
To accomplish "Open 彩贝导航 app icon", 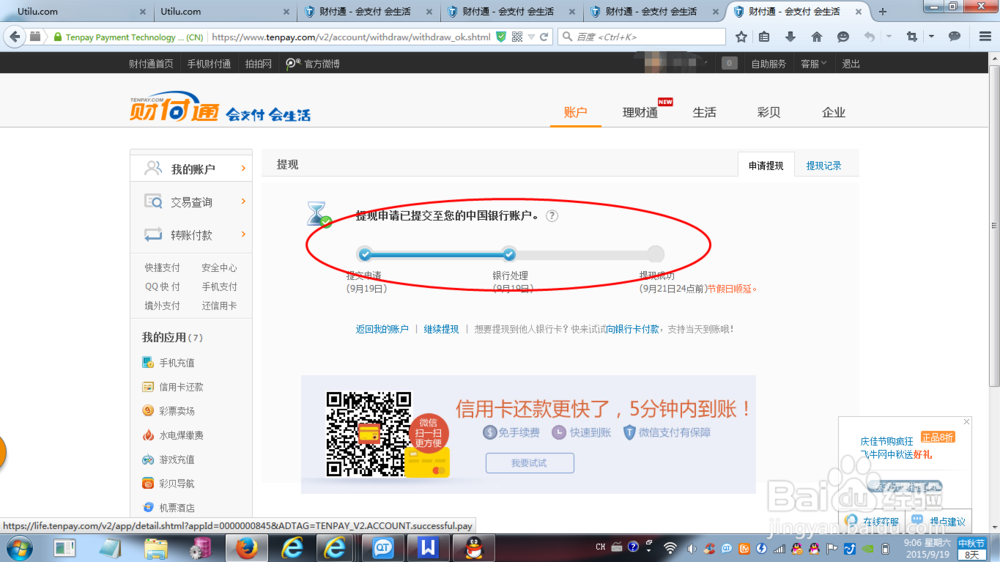I will coord(148,484).
